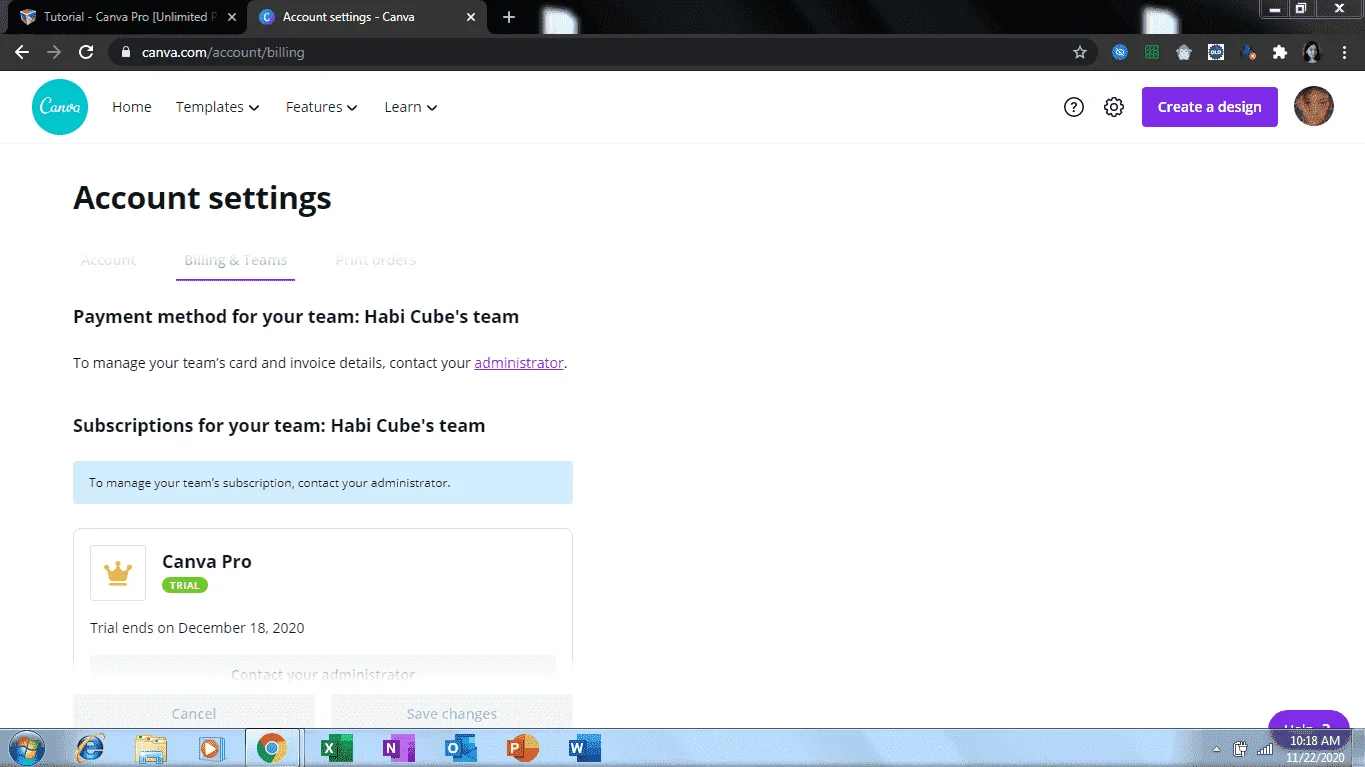
Task: Click the gorilla extension icon
Action: click(x=1184, y=52)
